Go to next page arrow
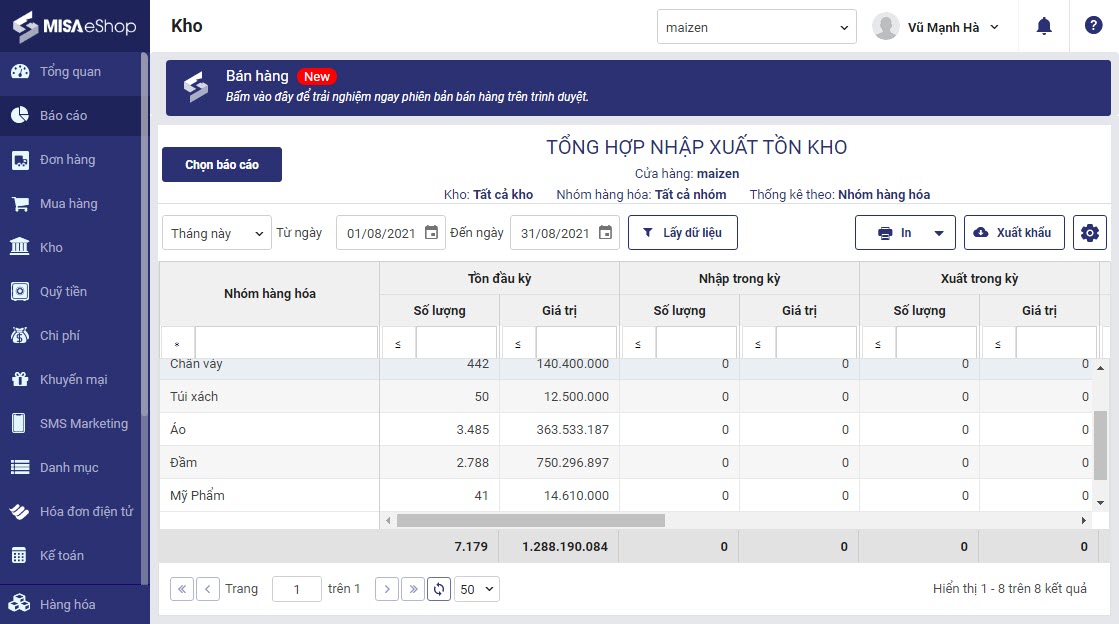The width and height of the screenshot is (1119, 624). pos(387,589)
